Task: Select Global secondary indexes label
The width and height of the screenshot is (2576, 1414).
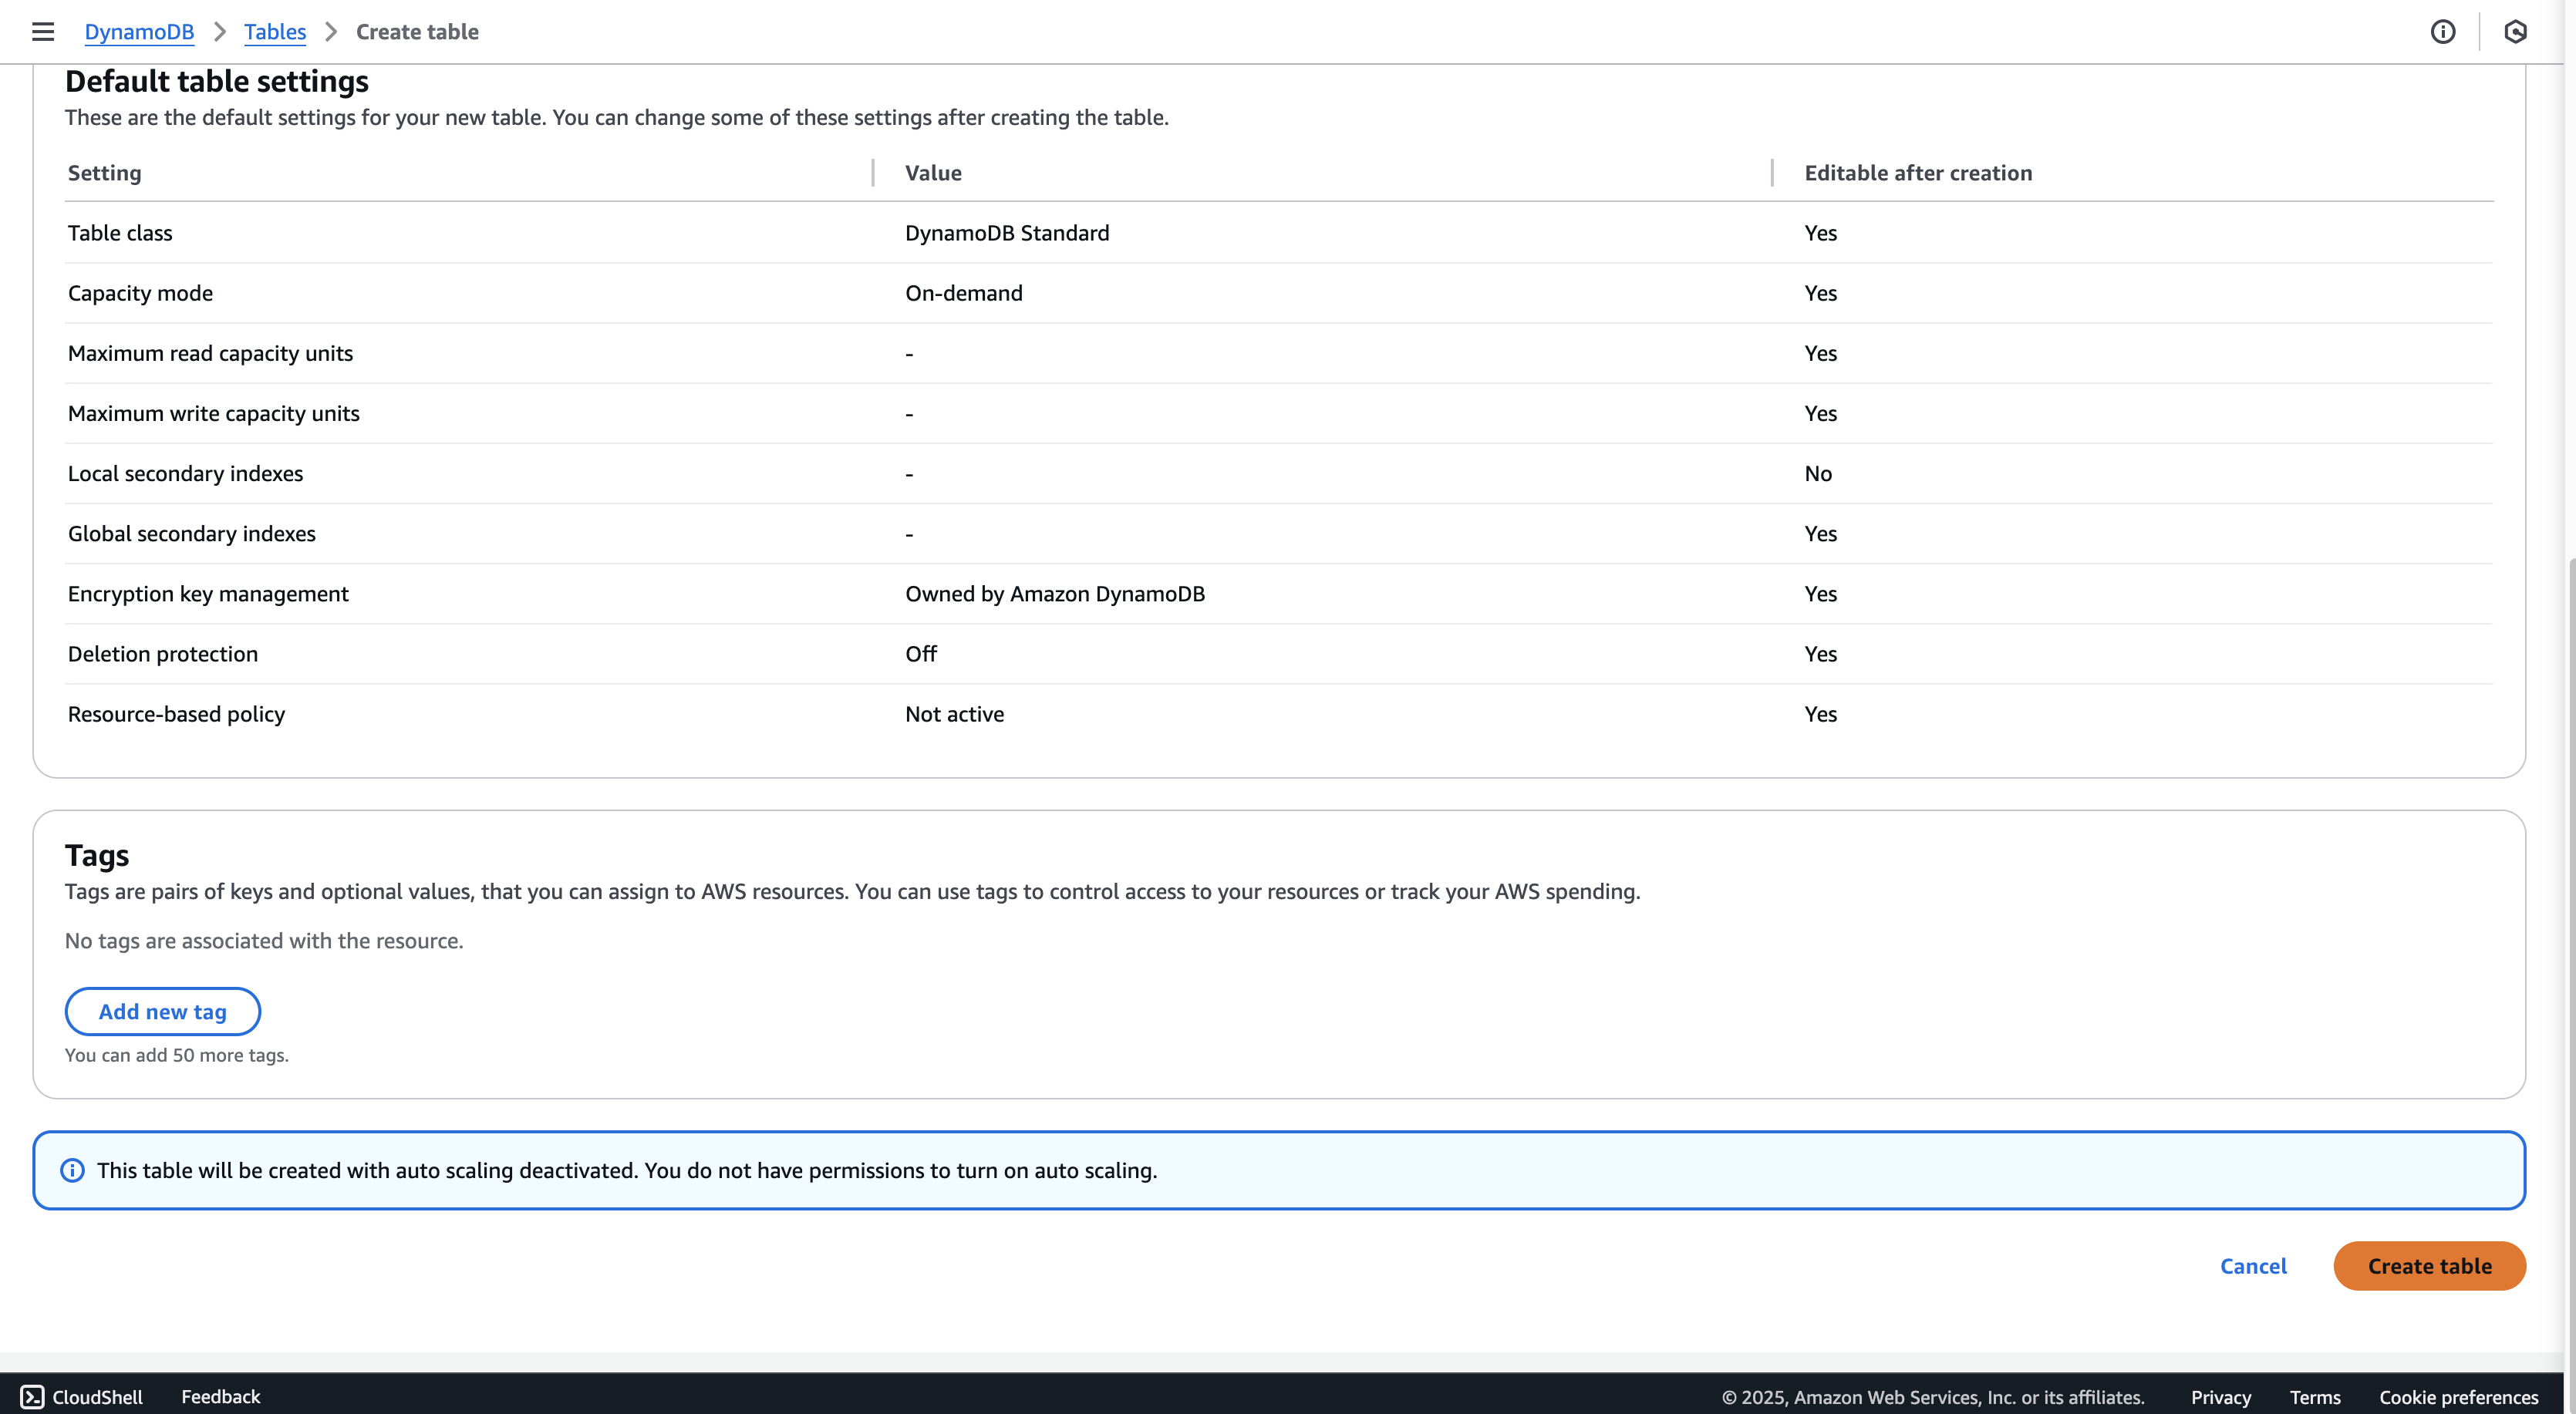Action: pyautogui.click(x=192, y=533)
